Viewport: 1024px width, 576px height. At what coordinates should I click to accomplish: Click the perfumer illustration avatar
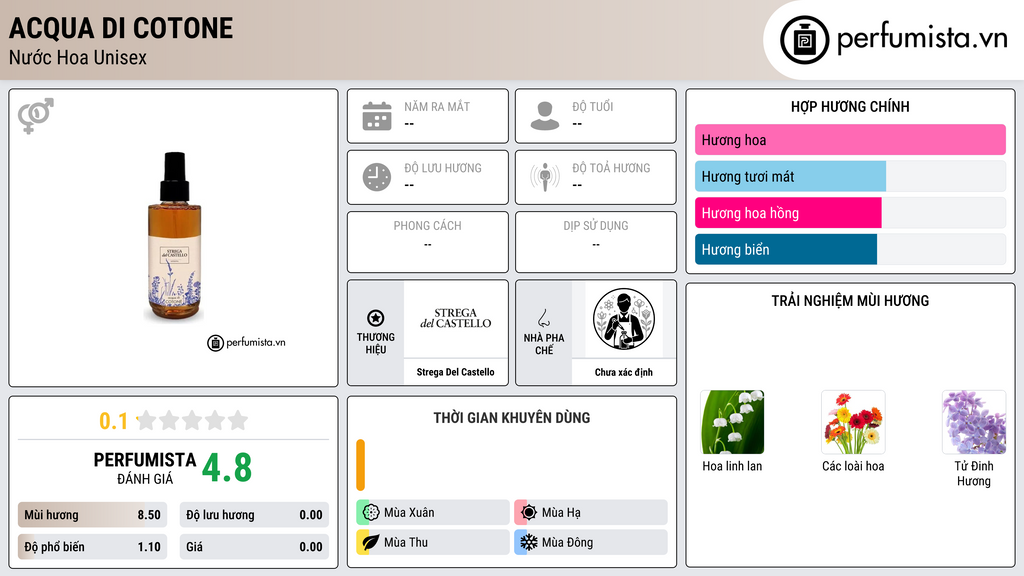[624, 319]
